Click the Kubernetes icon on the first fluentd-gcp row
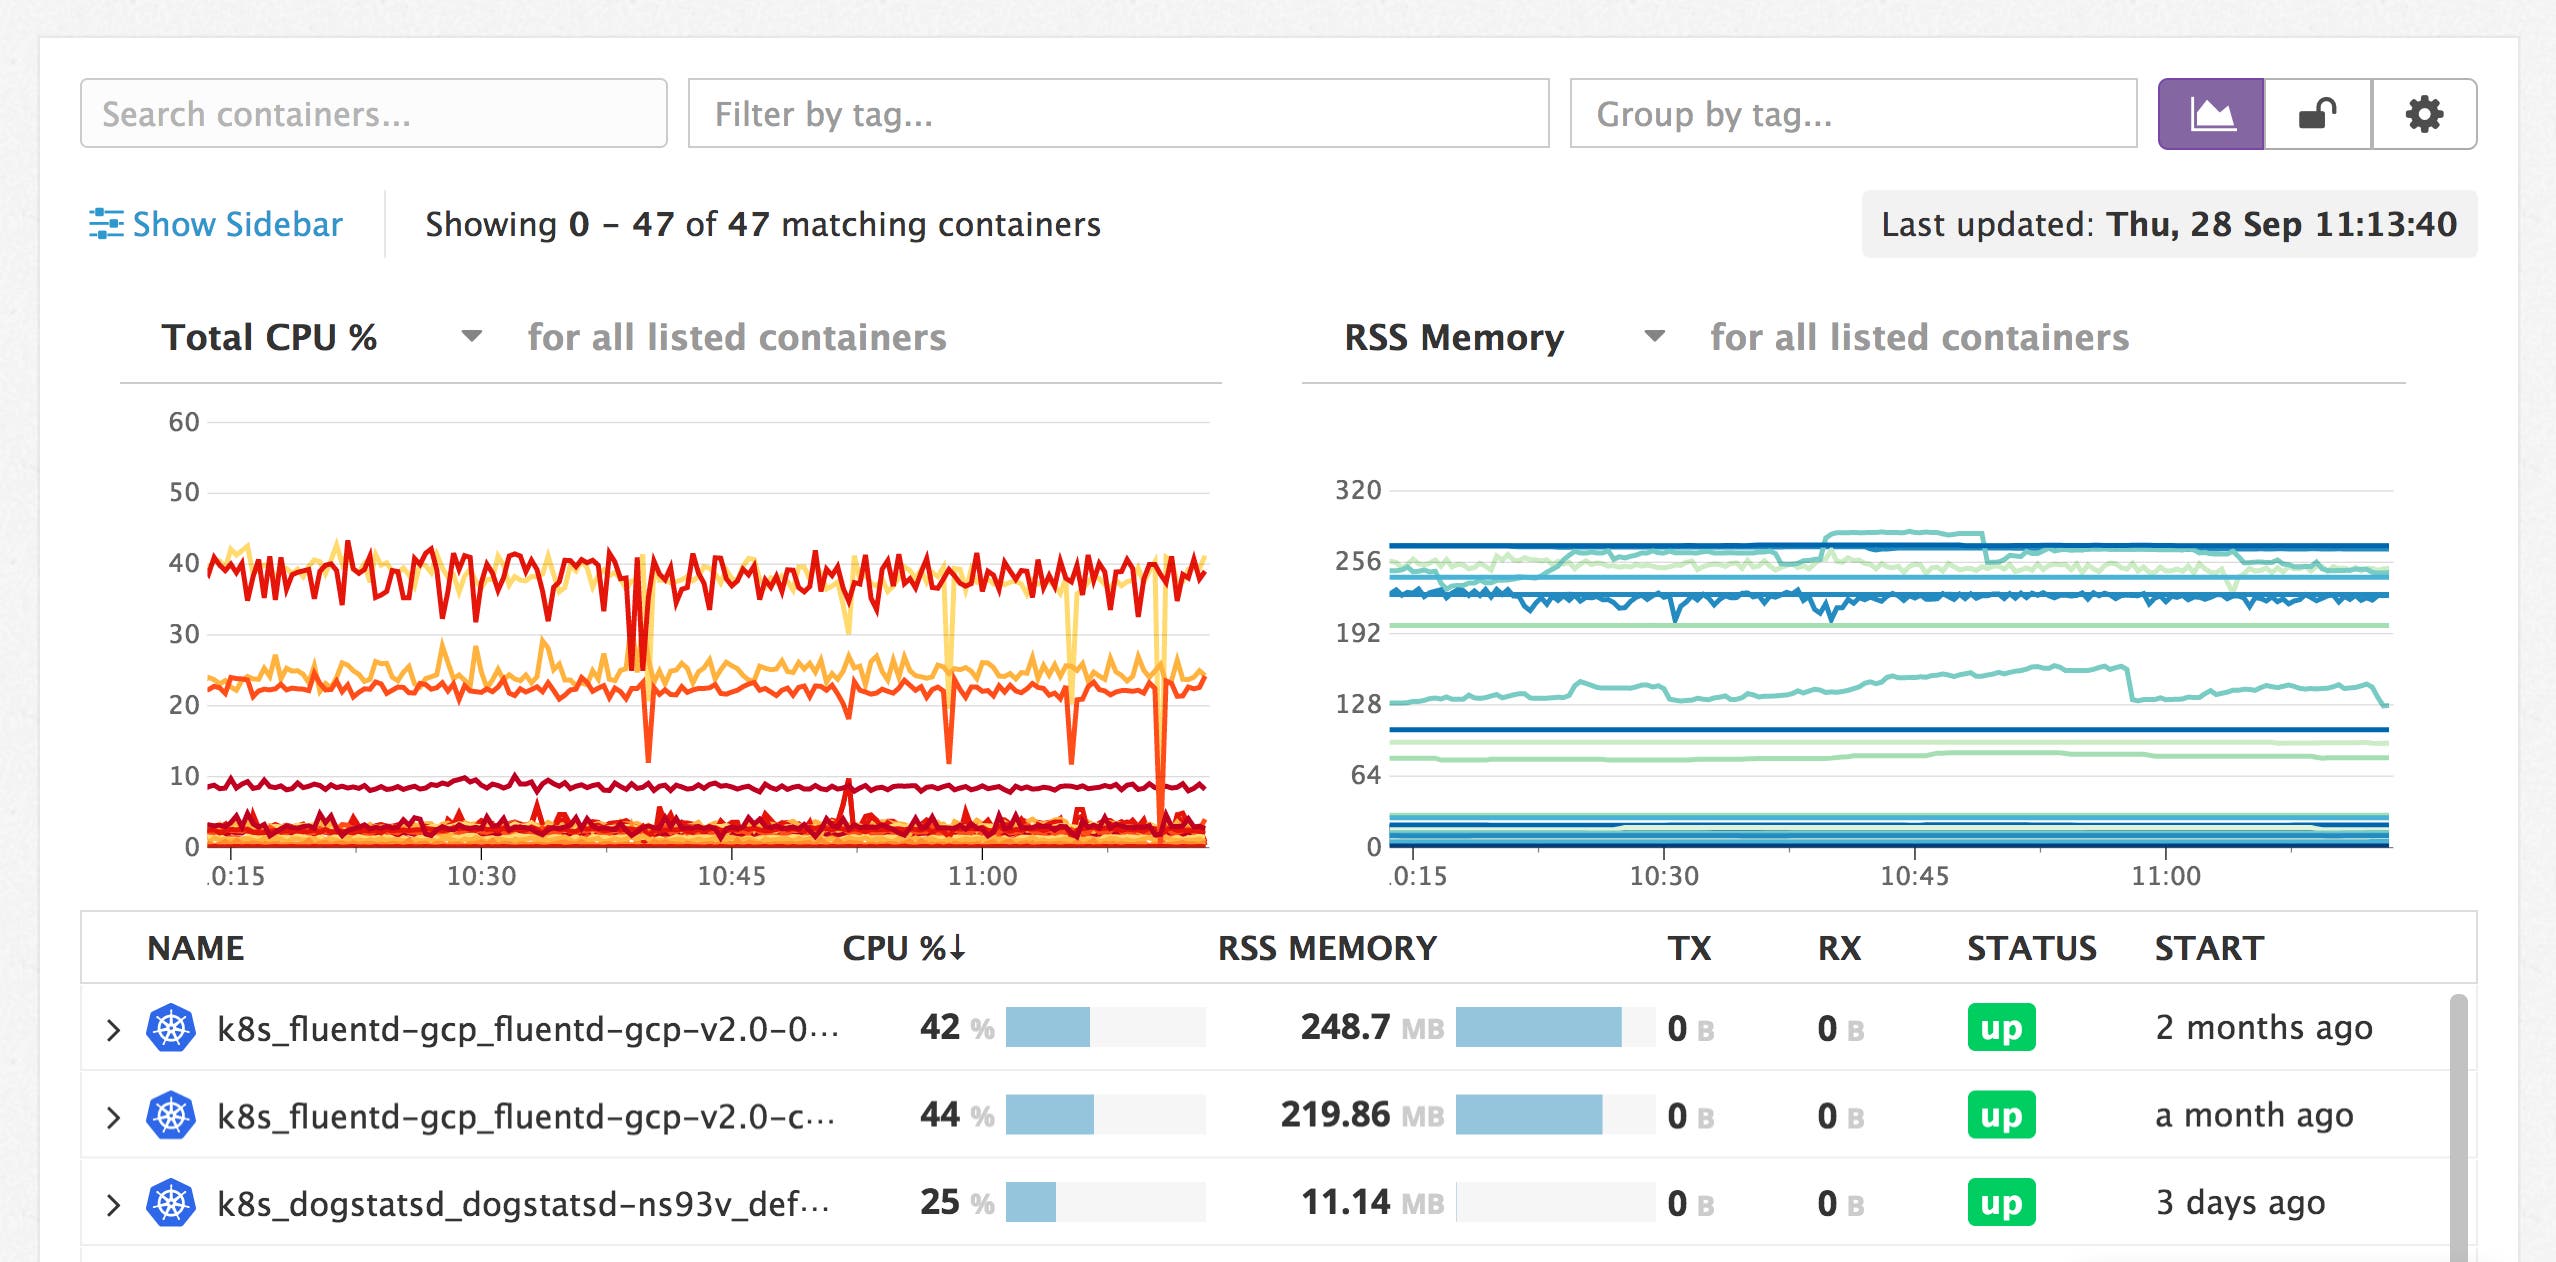This screenshot has height=1262, width=2556. [x=170, y=1027]
